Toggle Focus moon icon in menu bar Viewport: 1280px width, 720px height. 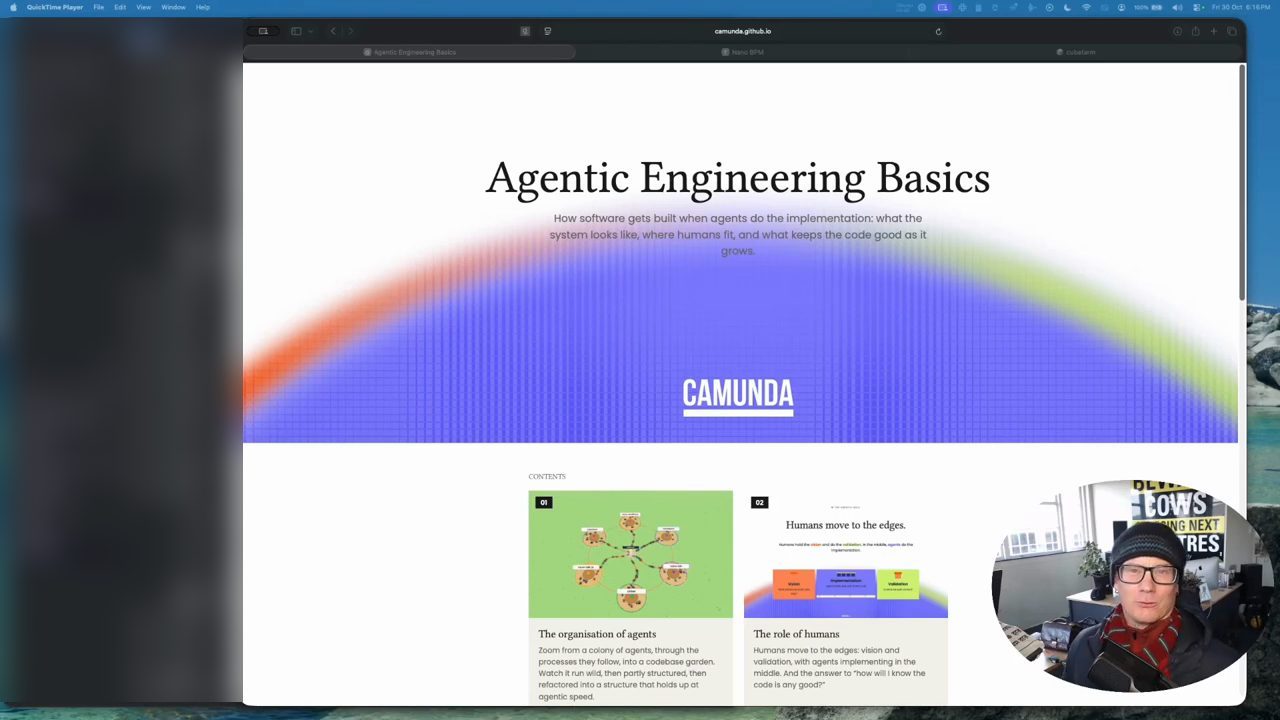[x=1068, y=7]
